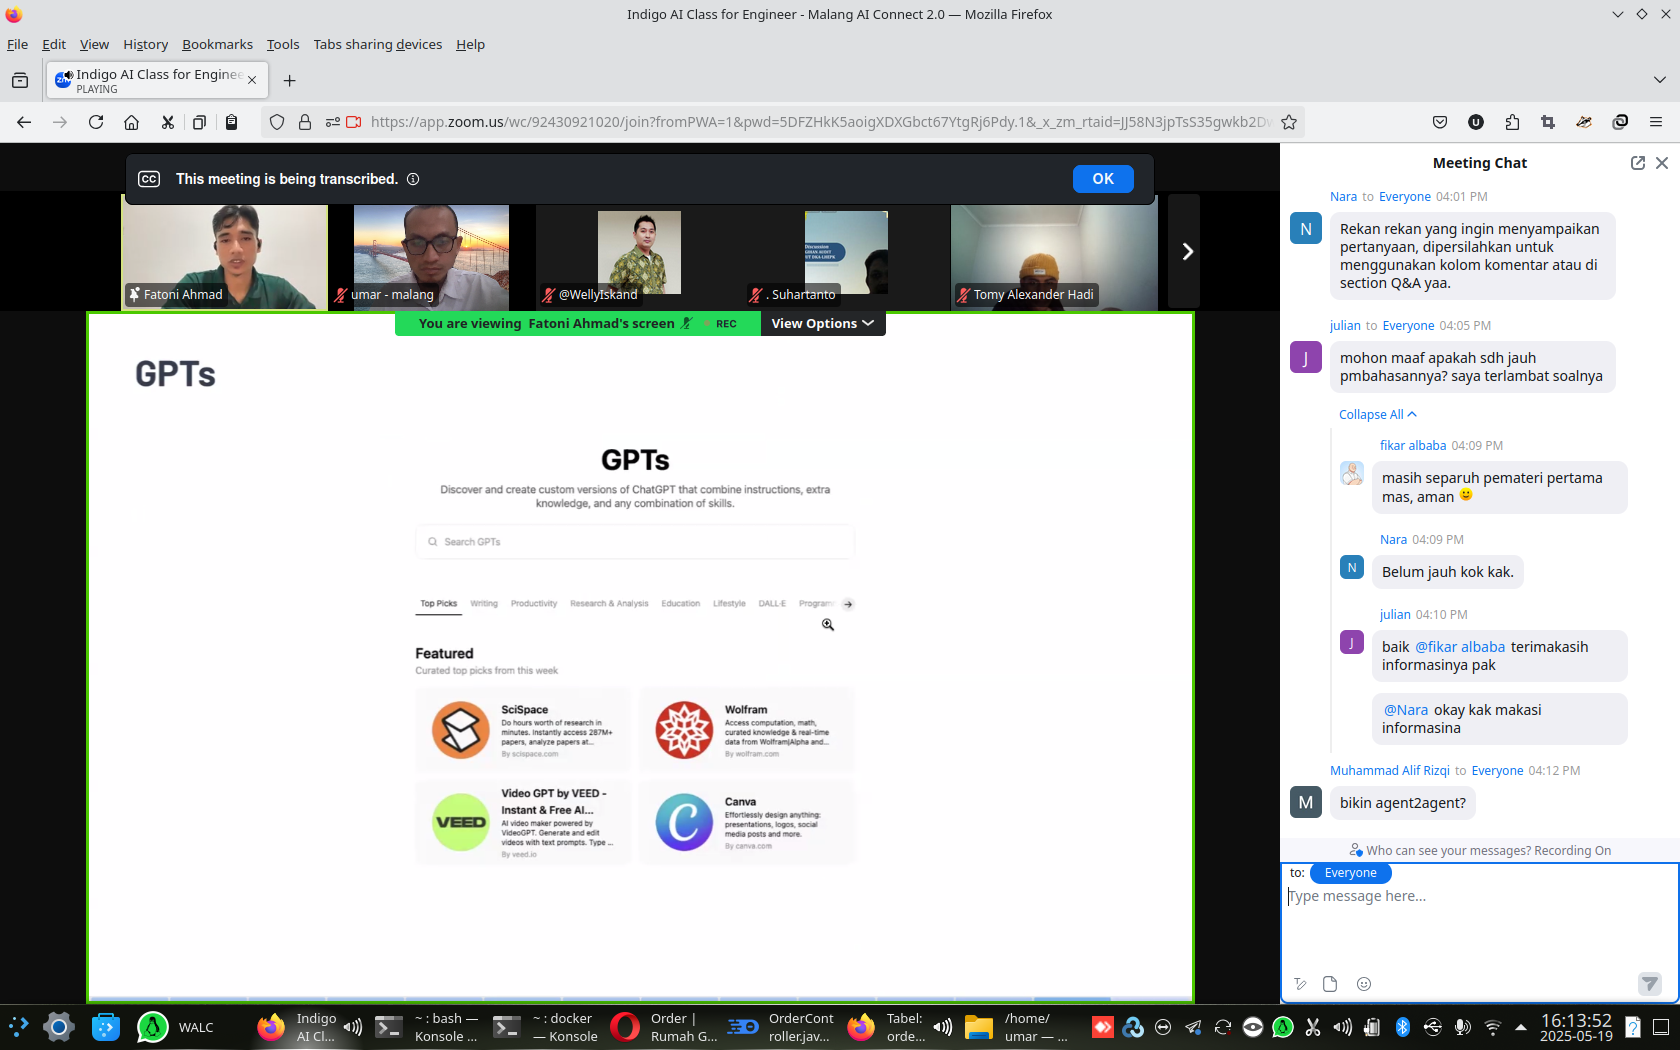
Task: Click the URL address field
Action: (x=820, y=122)
